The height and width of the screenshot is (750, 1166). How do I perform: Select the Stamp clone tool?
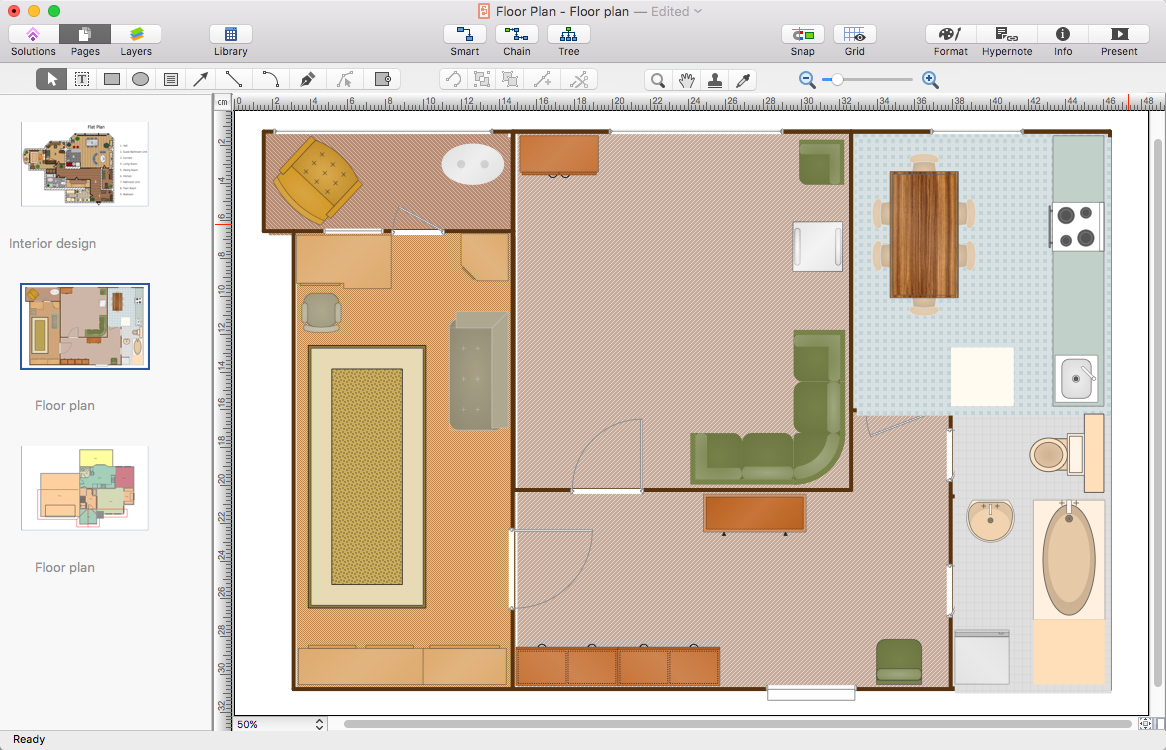click(715, 80)
